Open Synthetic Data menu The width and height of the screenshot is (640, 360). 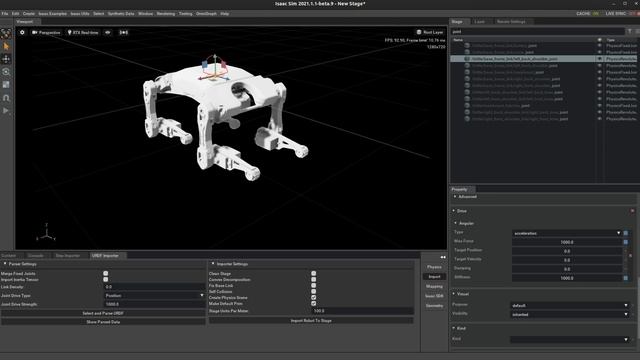121,13
